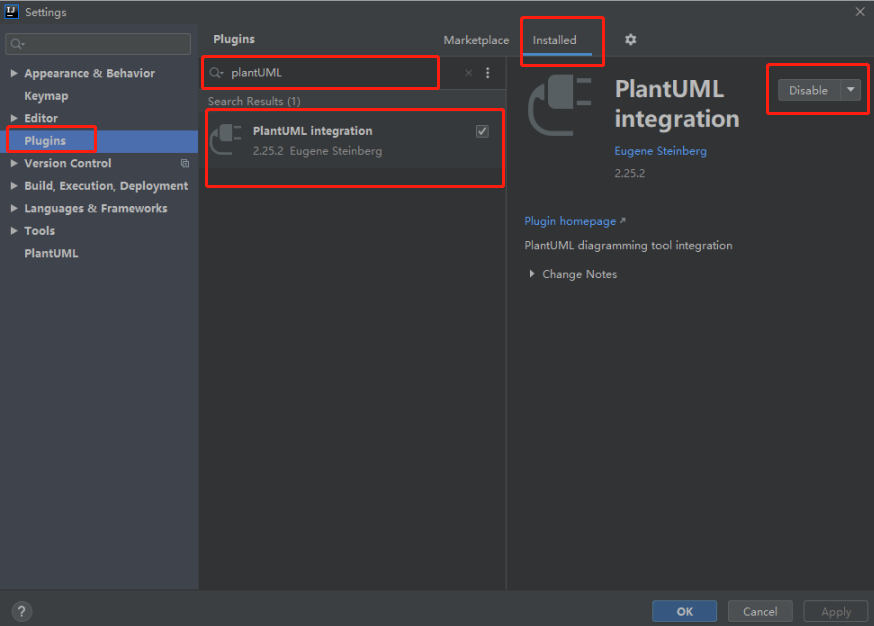The height and width of the screenshot is (626, 874).
Task: Expand the Change Notes section
Action: coord(532,274)
